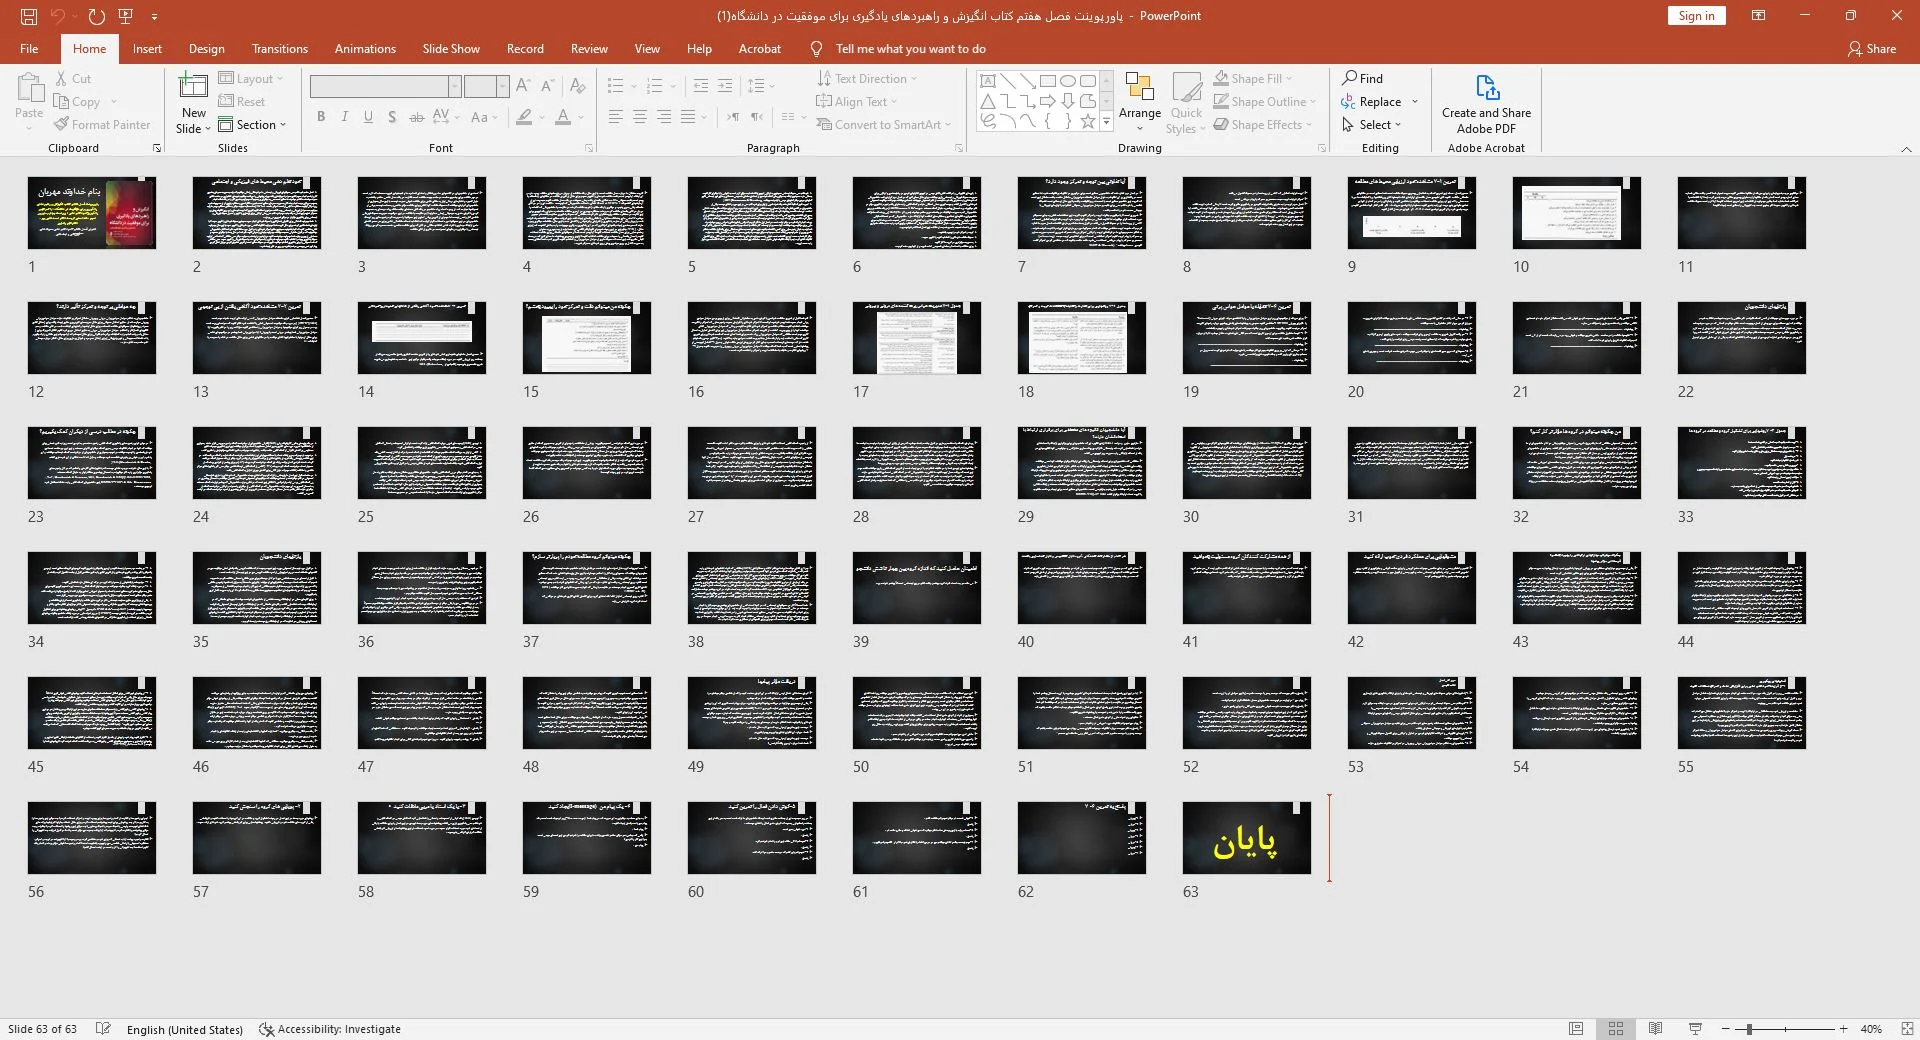Switch to Reading View icon
1920x1040 pixels.
pyautogui.click(x=1655, y=1029)
